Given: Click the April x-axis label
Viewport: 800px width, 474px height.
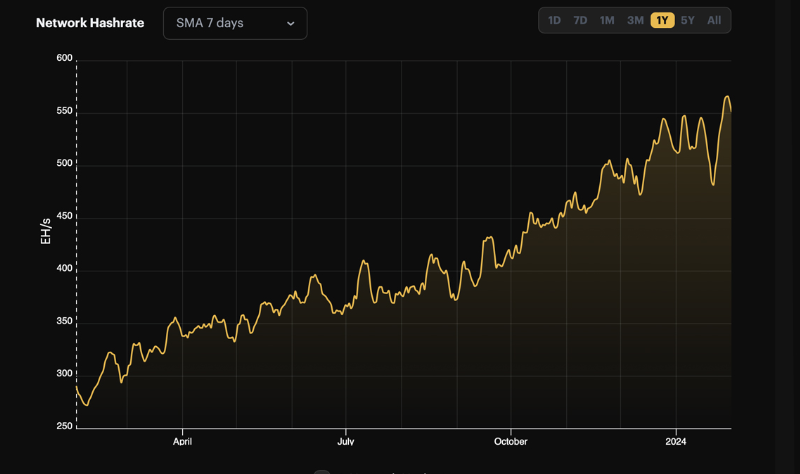Looking at the screenshot, I should click(182, 441).
